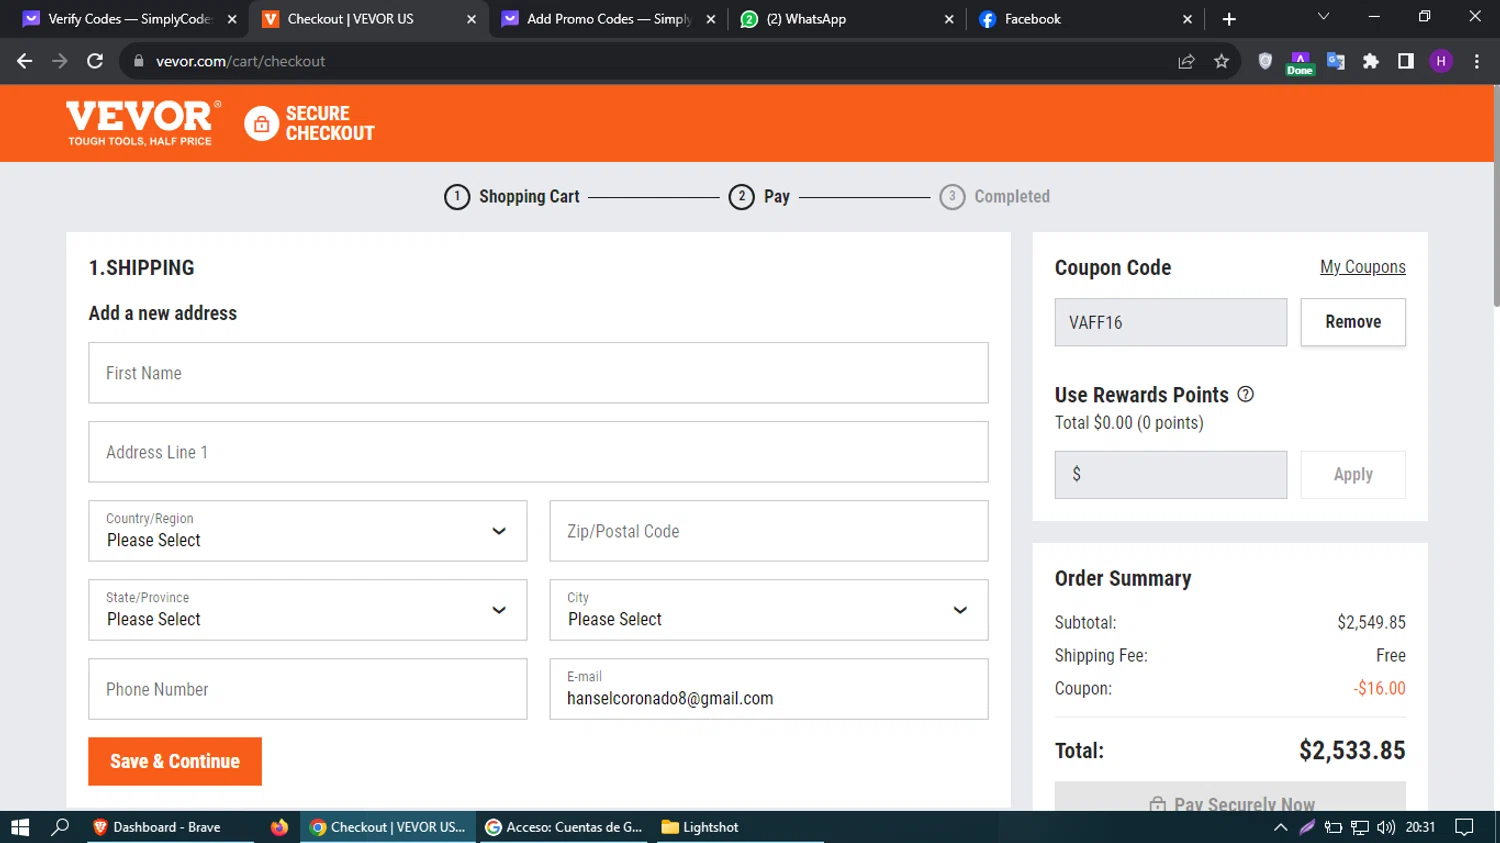This screenshot has width=1500, height=843.
Task: Expand the City dropdown
Action: pyautogui.click(x=769, y=610)
